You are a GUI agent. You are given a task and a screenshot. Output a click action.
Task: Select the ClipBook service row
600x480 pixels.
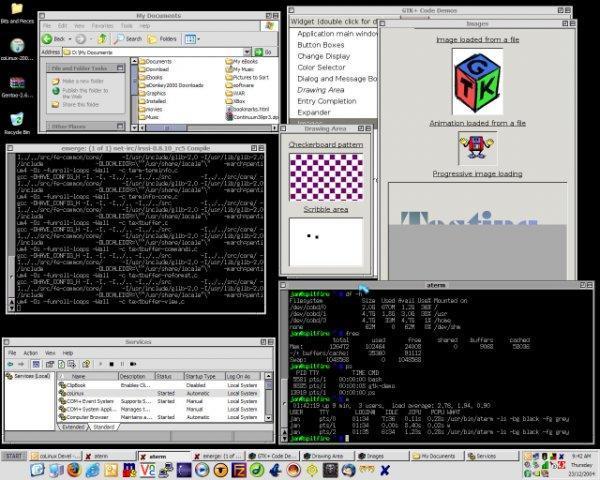point(158,385)
